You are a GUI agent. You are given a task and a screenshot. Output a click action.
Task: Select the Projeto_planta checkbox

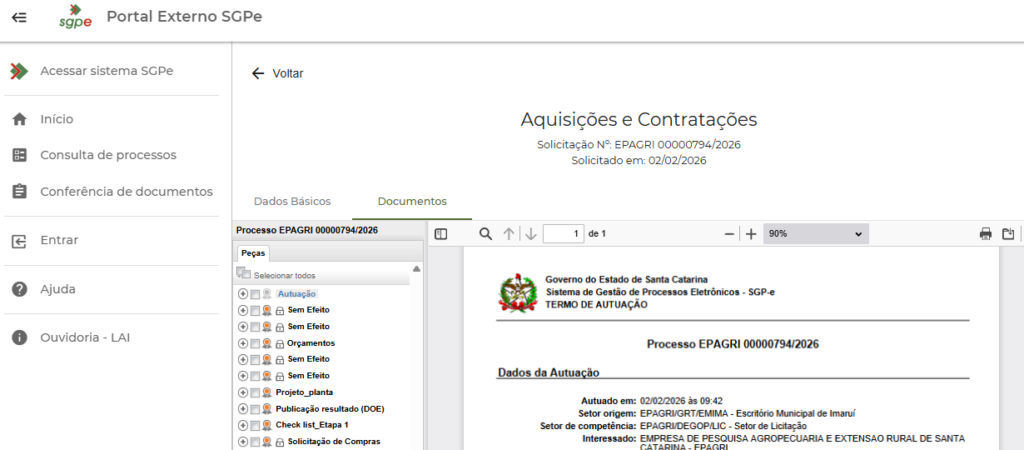[x=255, y=392]
